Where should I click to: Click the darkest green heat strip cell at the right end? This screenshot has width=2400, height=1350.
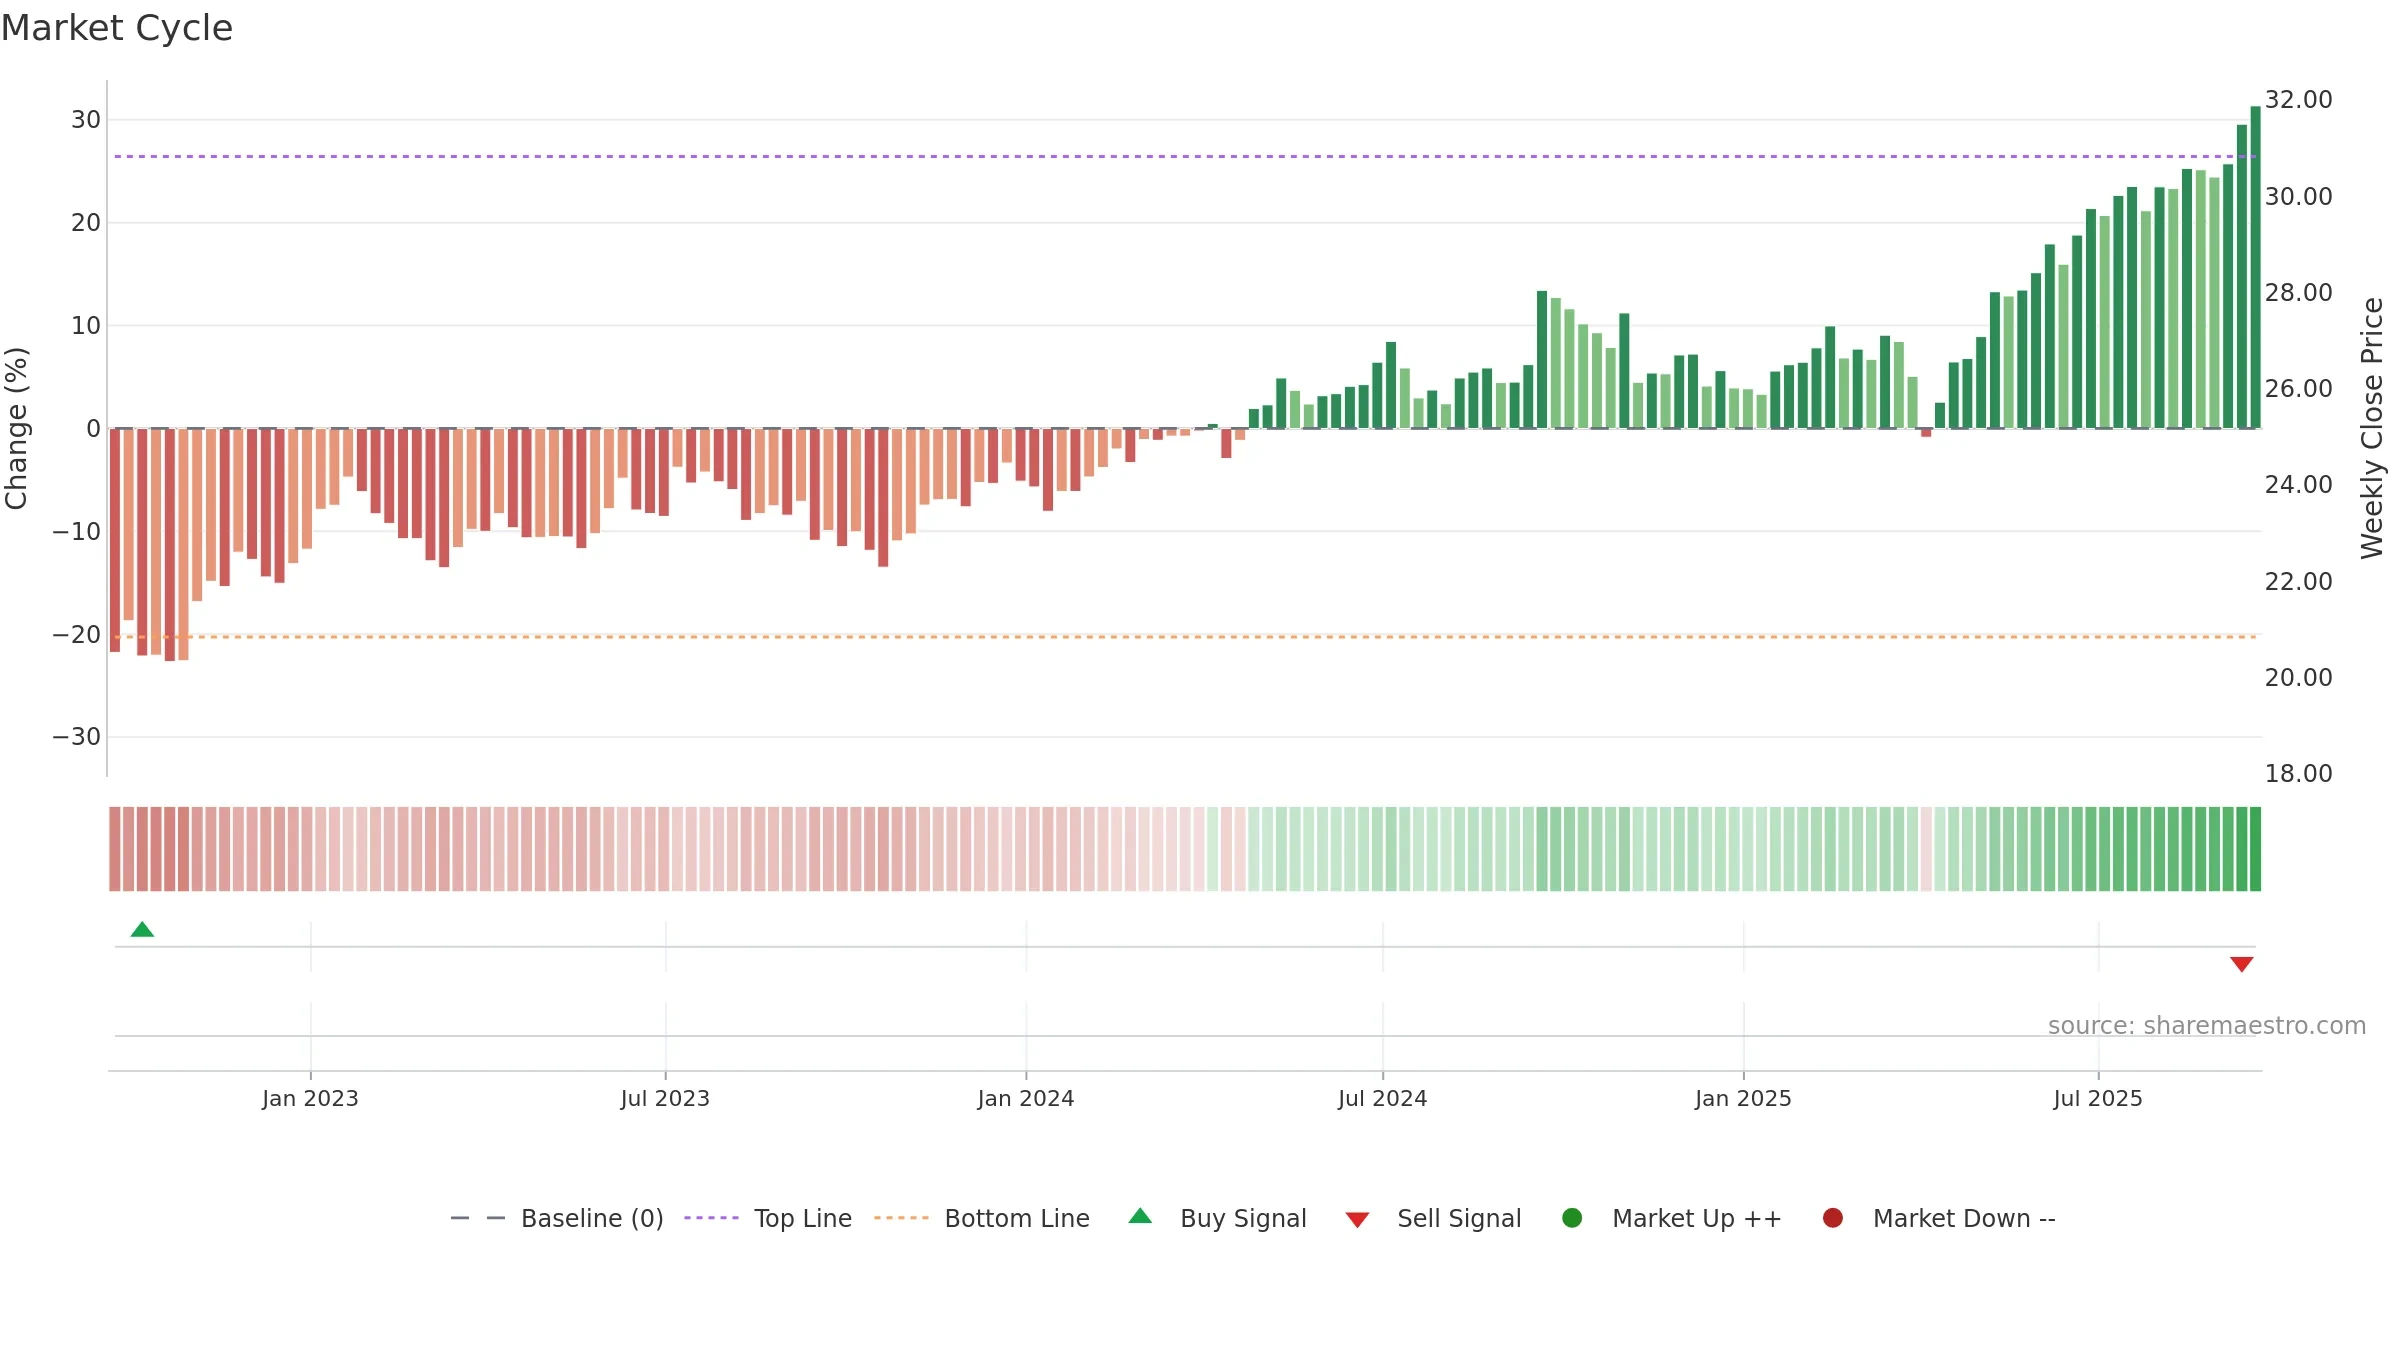click(2255, 848)
